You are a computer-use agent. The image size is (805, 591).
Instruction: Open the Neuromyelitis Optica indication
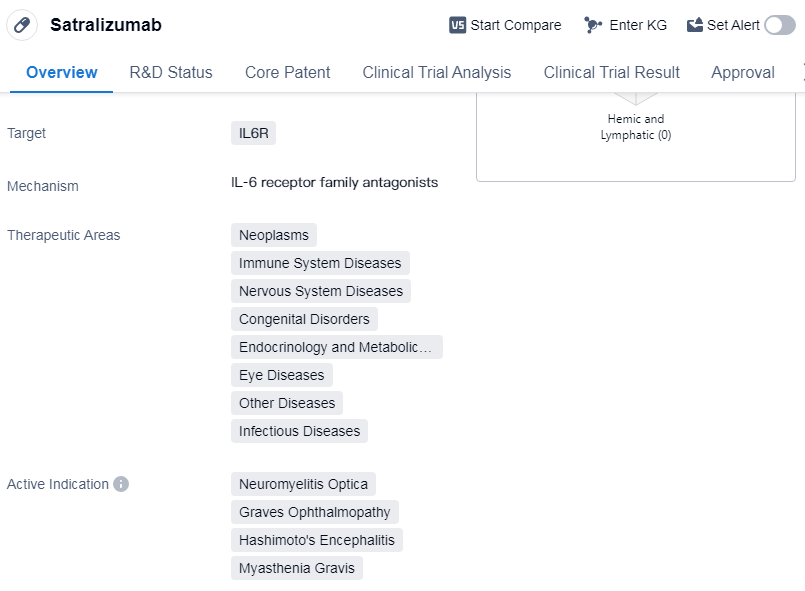(x=303, y=484)
